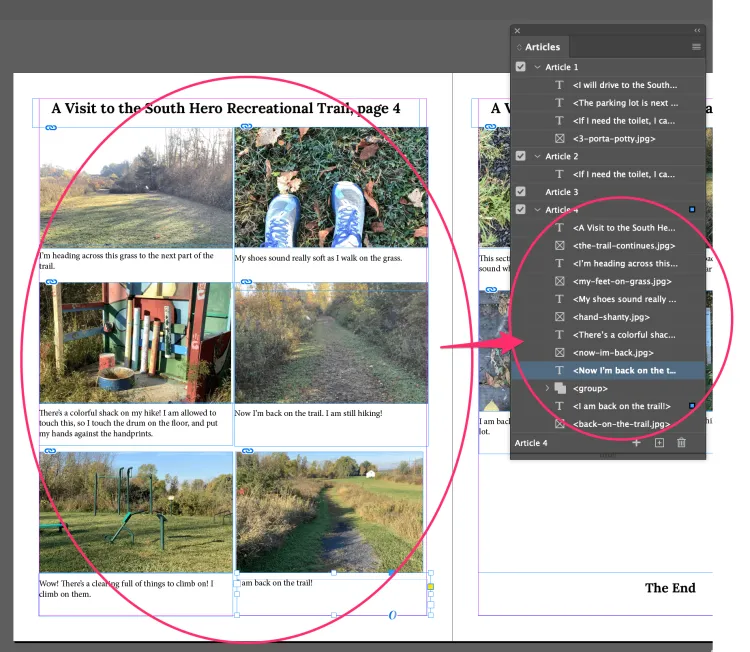The height and width of the screenshot is (652, 750).
Task: Collapse the Article 1 tree
Action: (537, 67)
